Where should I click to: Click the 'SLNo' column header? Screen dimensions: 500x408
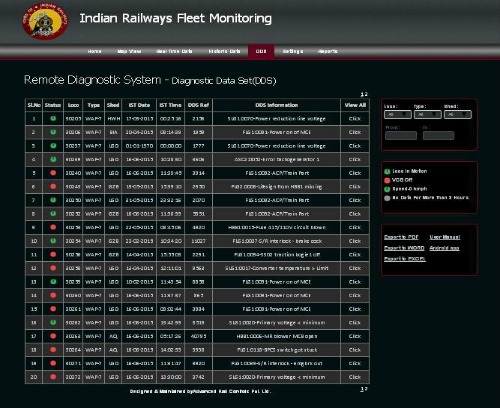tap(34, 105)
